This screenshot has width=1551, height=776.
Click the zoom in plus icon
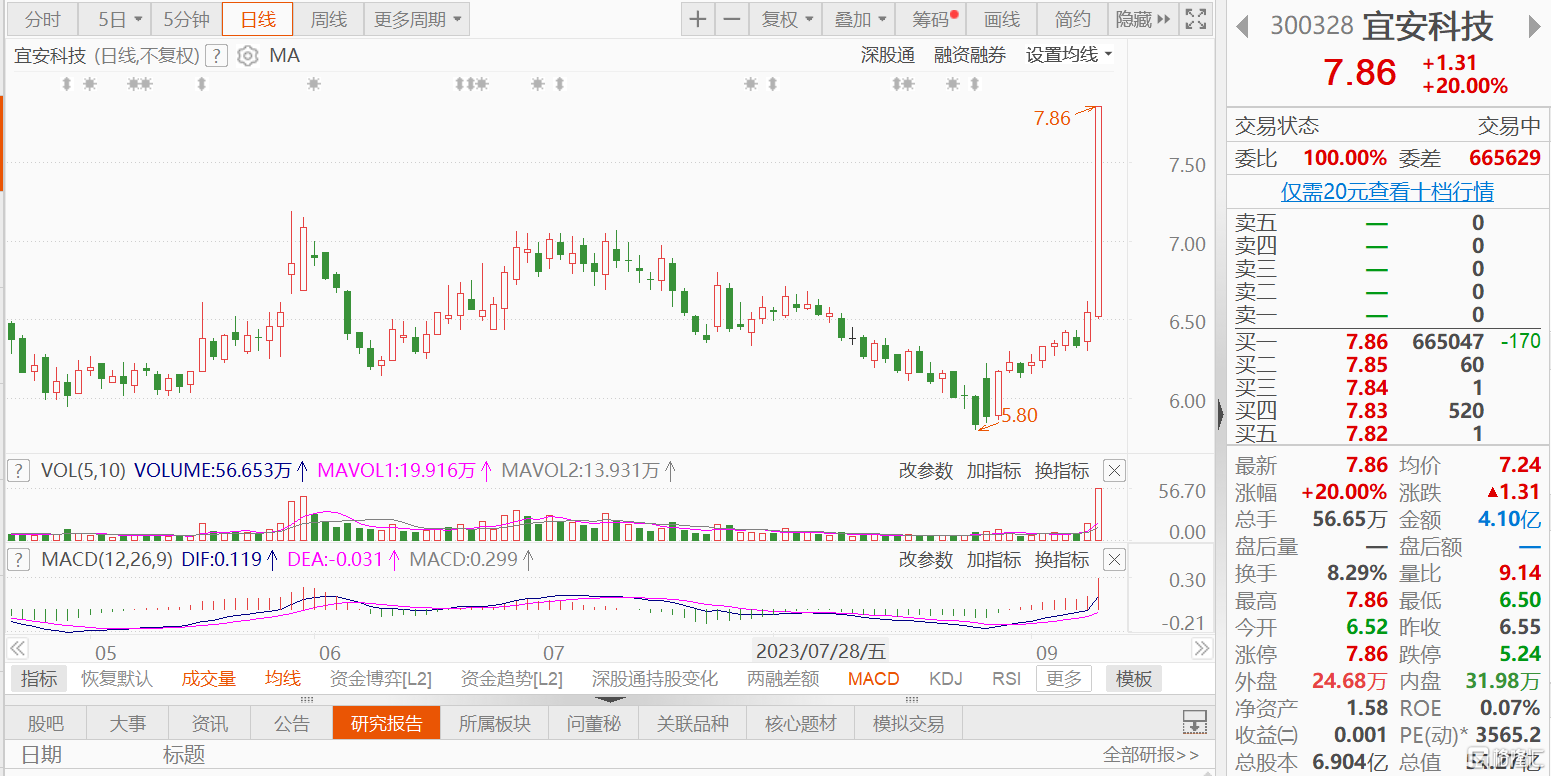(x=697, y=19)
